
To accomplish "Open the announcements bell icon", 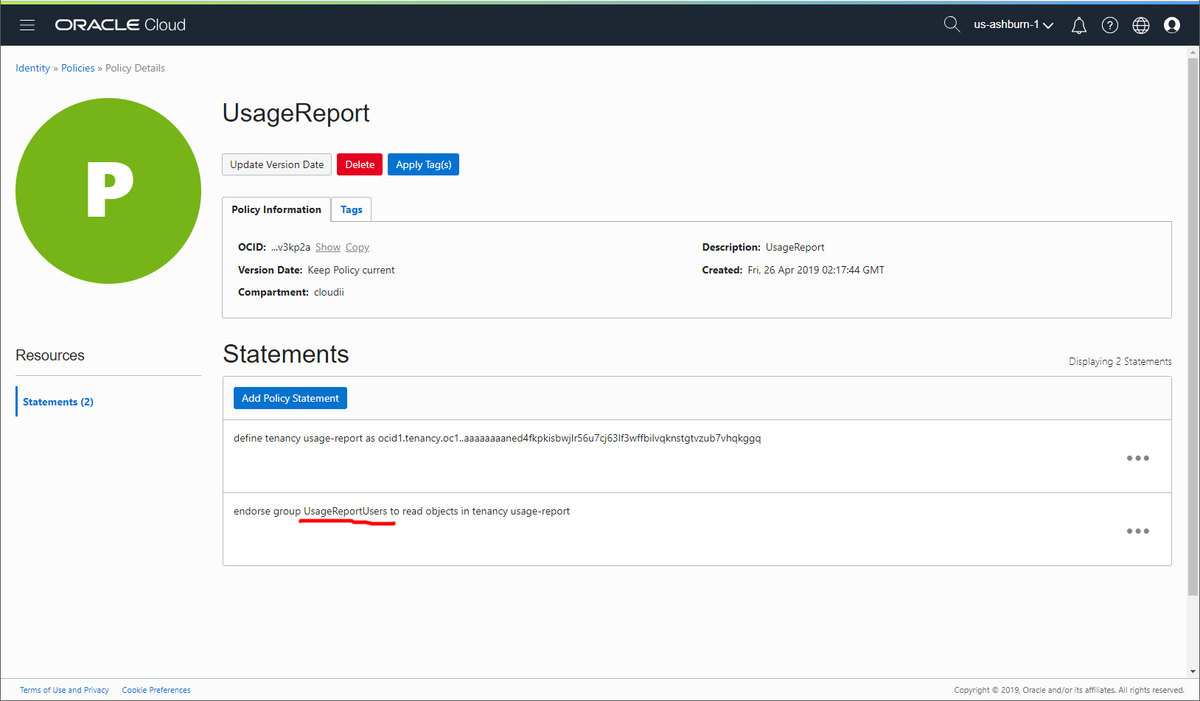I will point(1079,26).
